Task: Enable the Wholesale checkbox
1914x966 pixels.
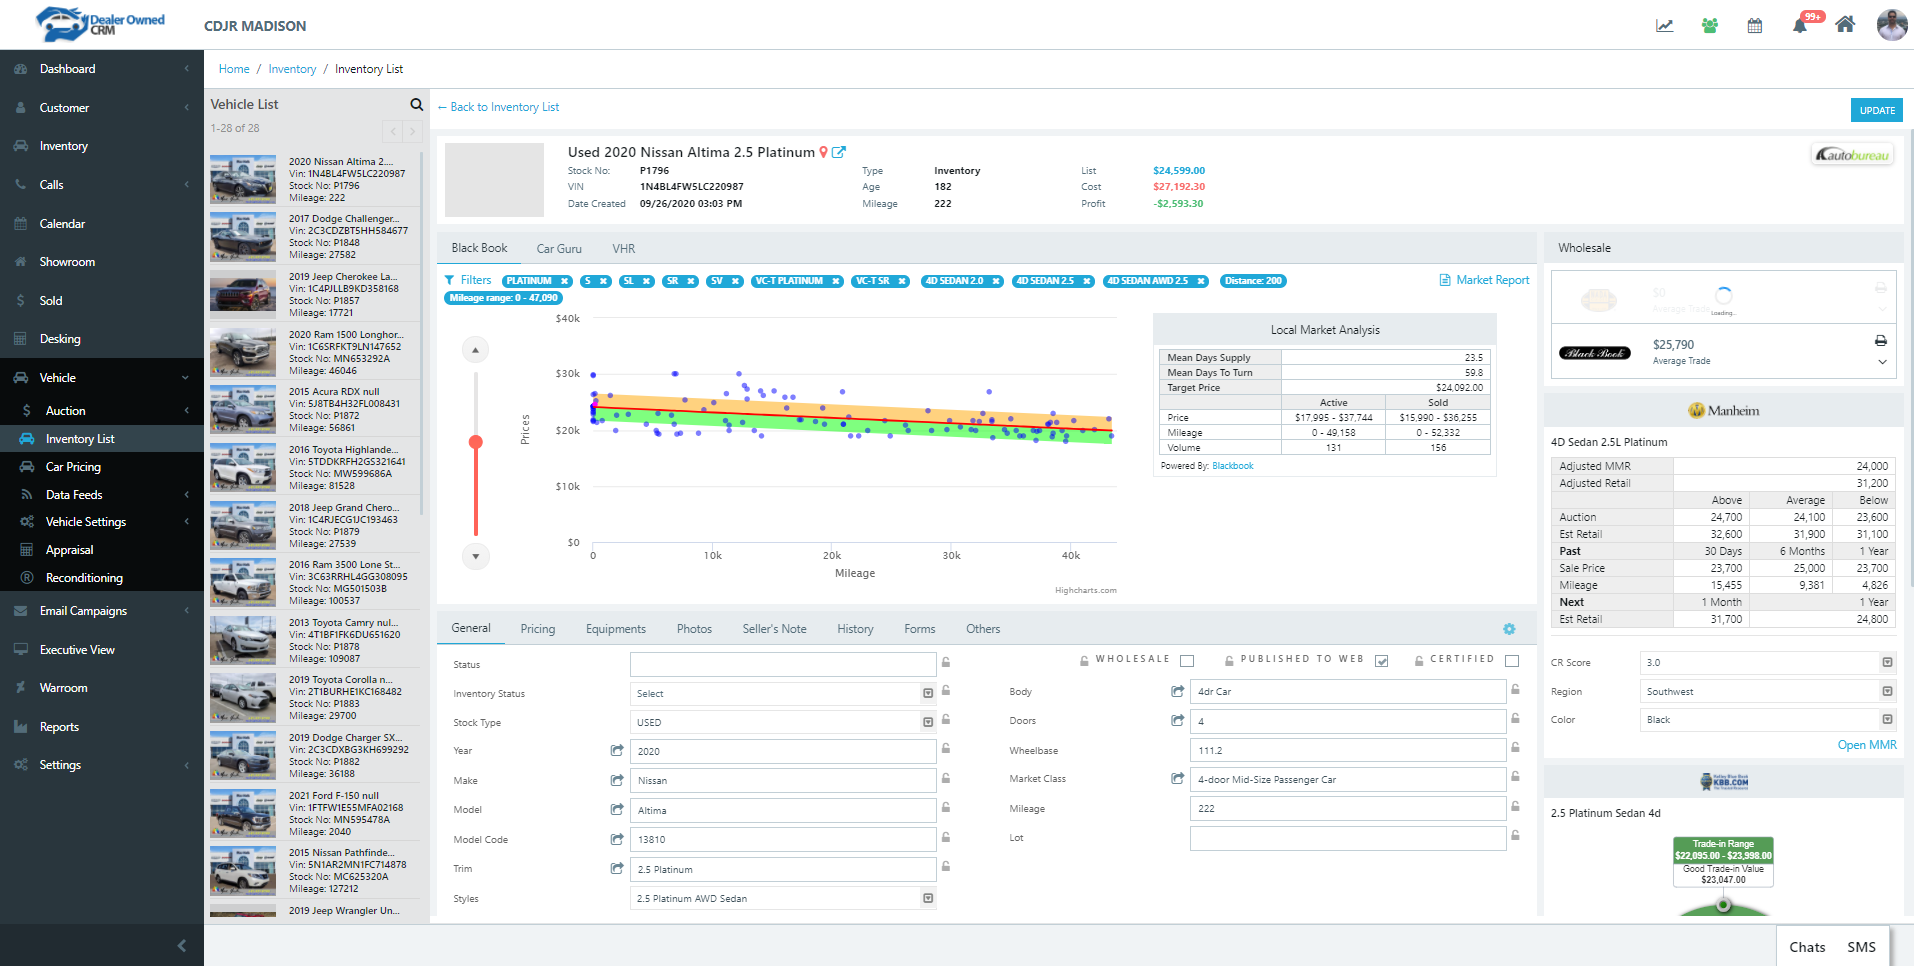Action: pos(1187,661)
